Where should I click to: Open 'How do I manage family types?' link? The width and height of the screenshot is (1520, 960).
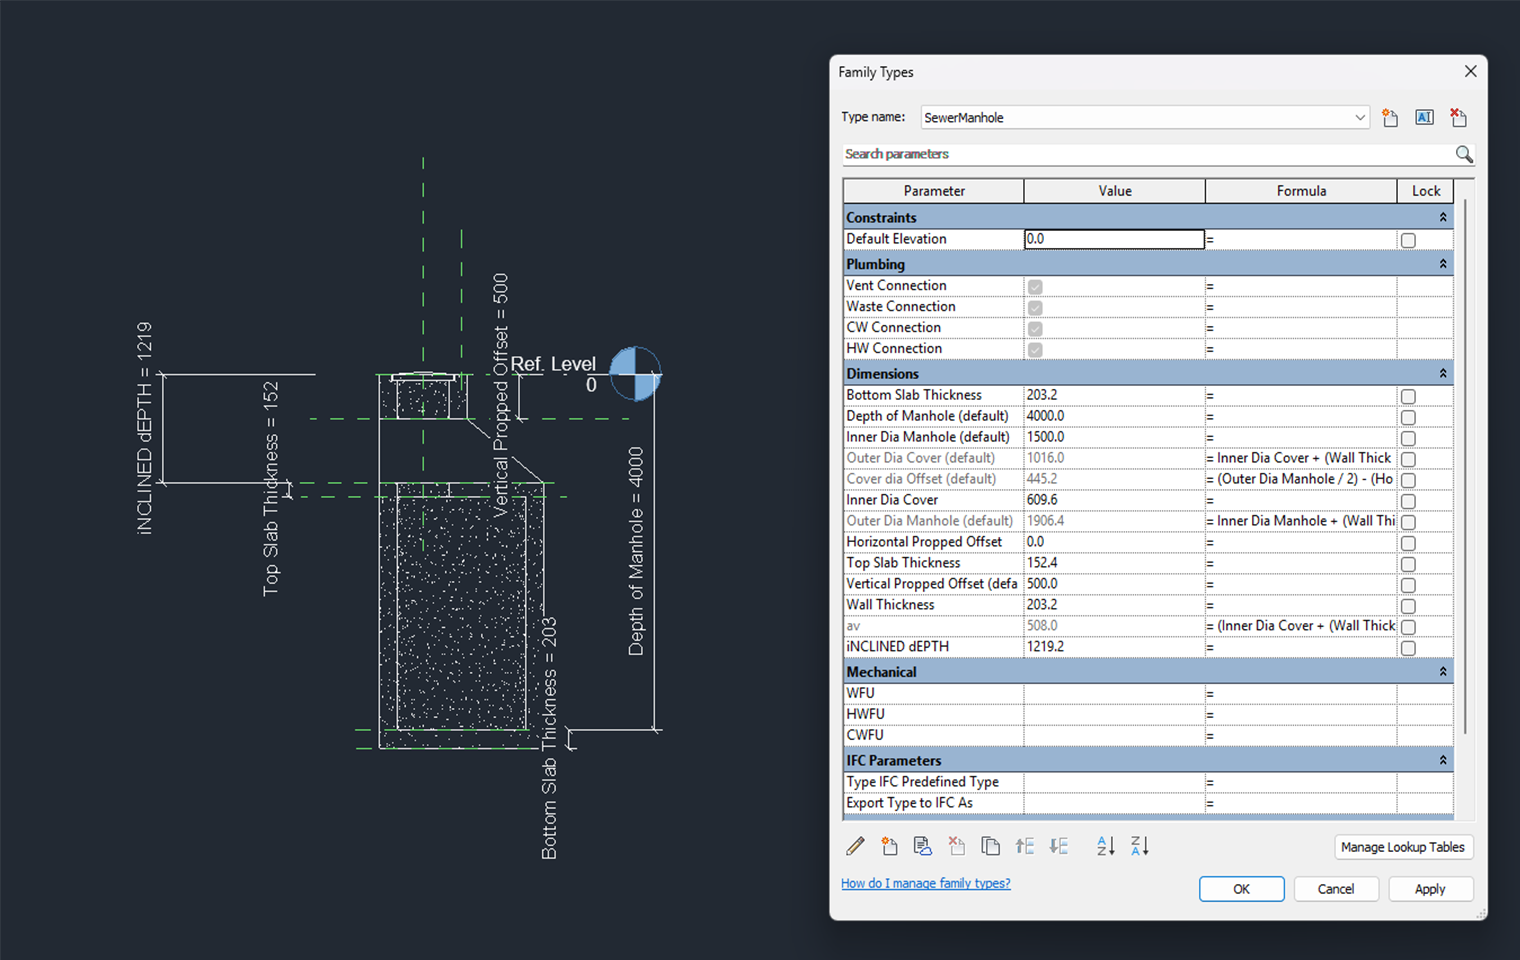click(926, 883)
